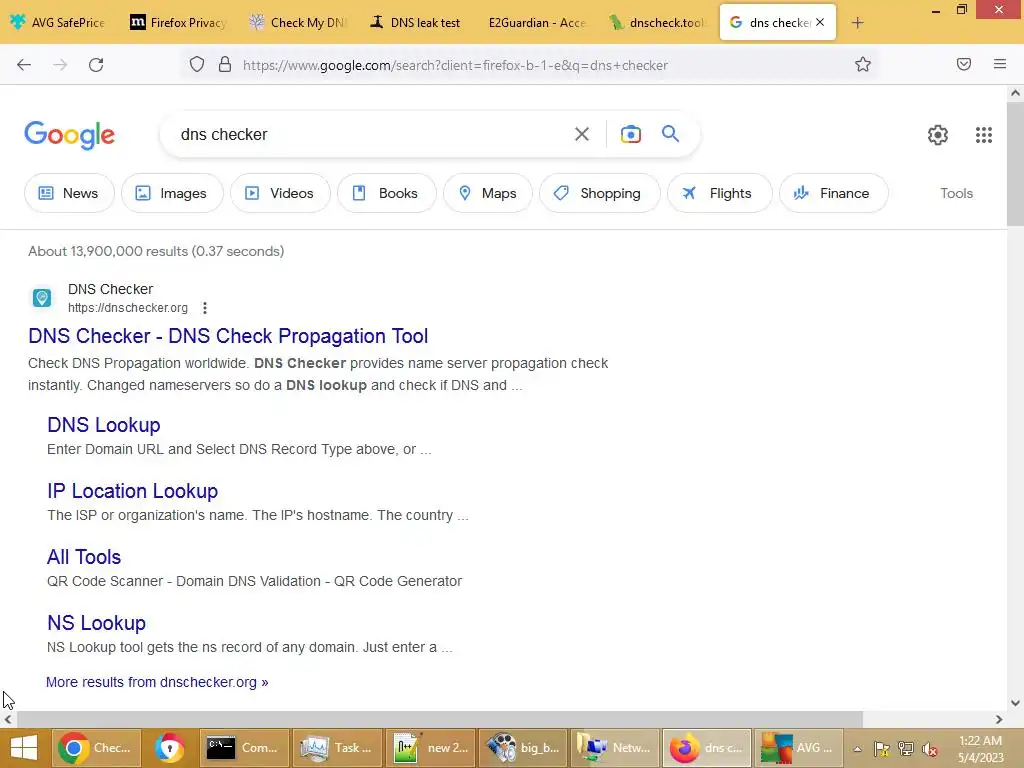Open Notepad++ new 2 taskbar window

[430, 748]
